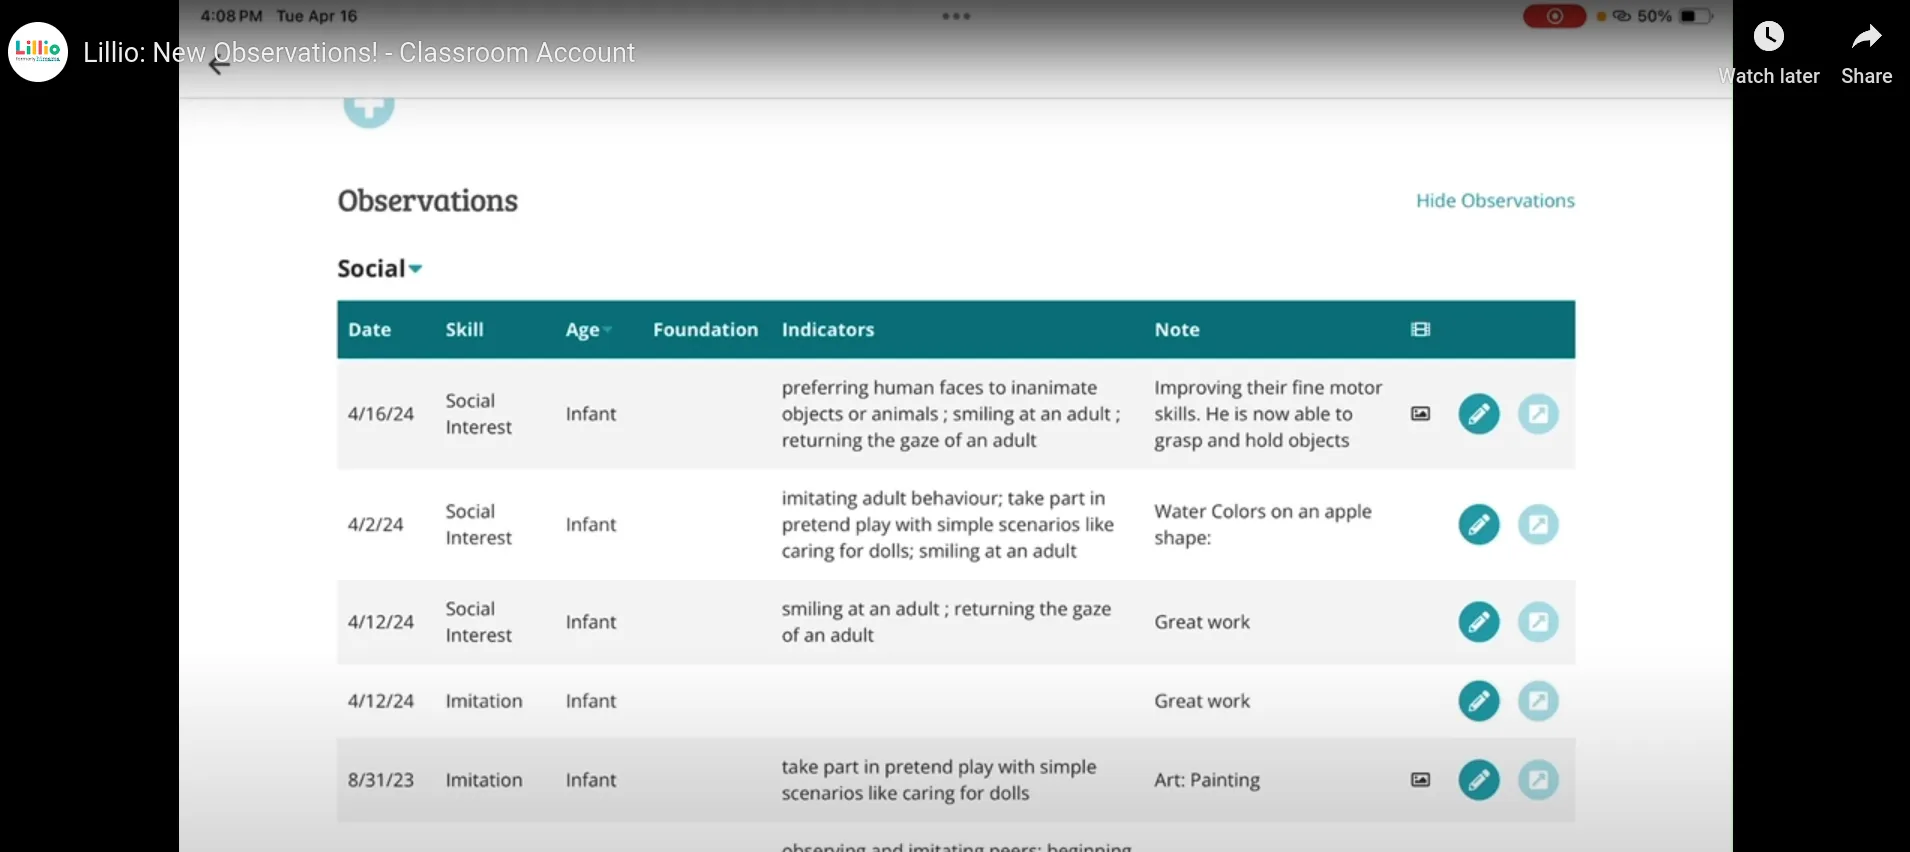Viewport: 1910px width, 852px height.
Task: Go back with the arrow icon
Action: 219,65
